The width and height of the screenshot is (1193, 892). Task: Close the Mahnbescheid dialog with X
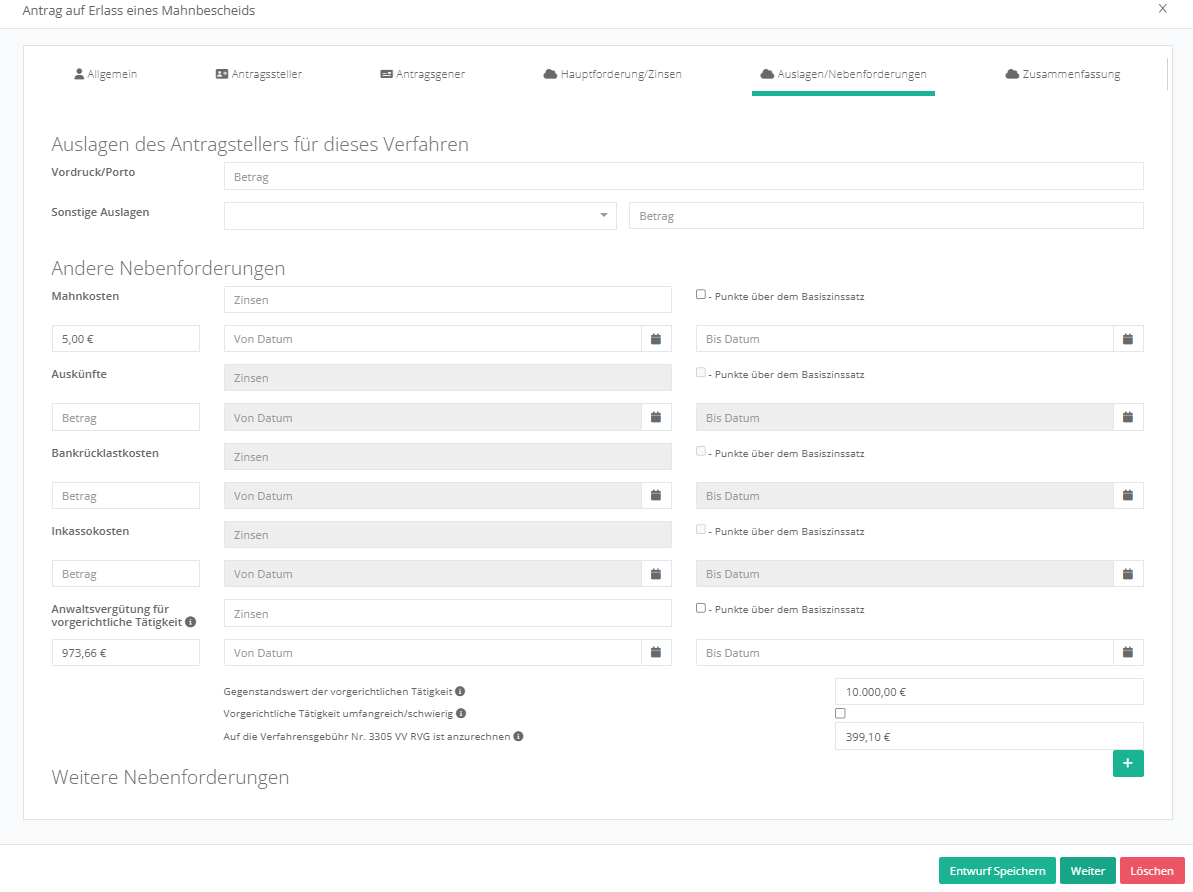click(x=1162, y=9)
